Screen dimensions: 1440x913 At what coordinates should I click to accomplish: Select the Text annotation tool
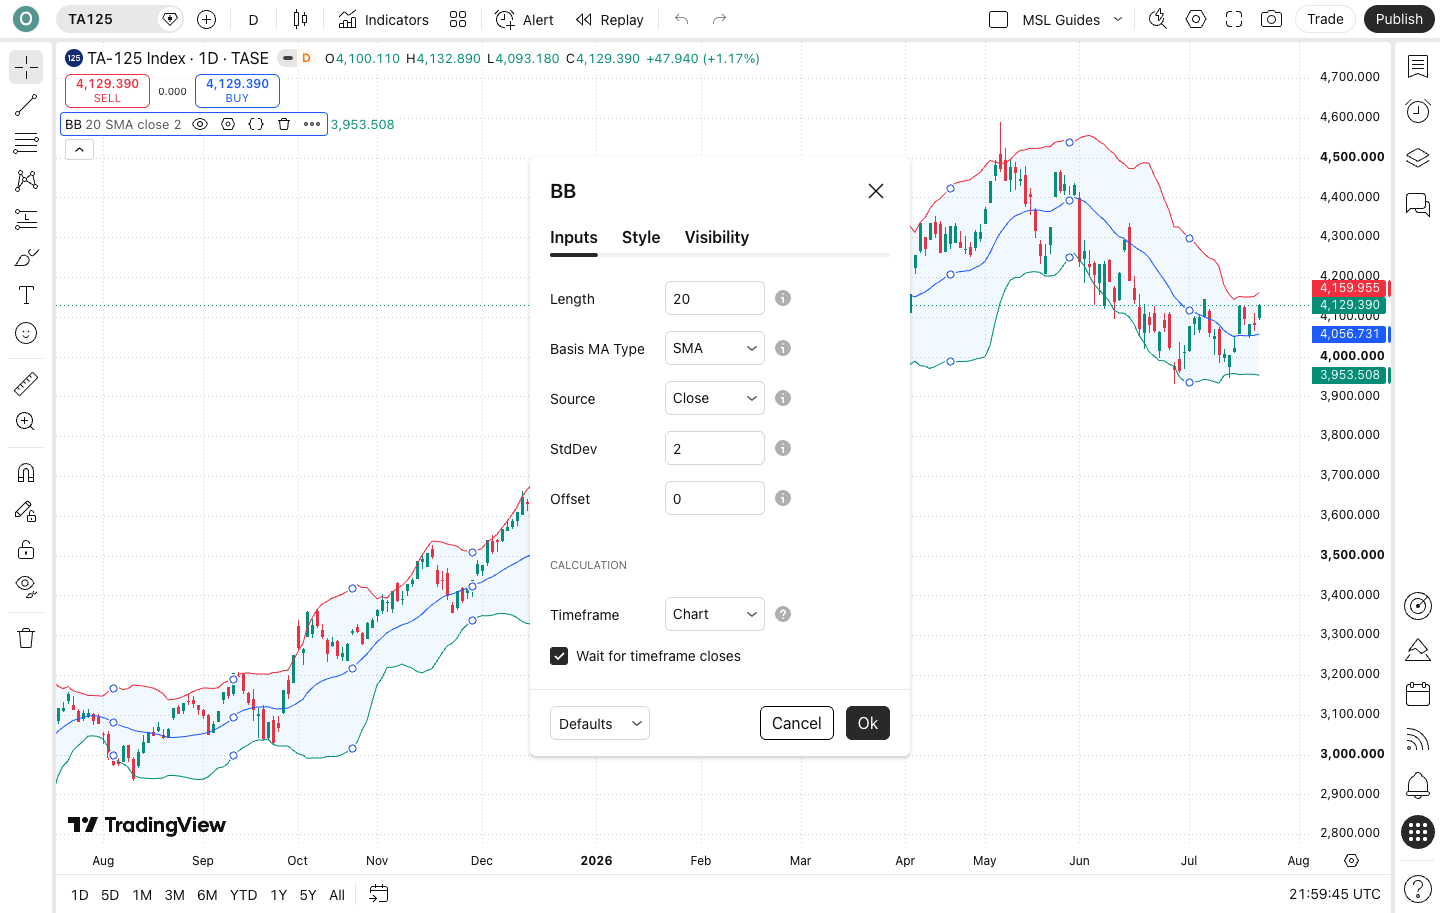click(26, 295)
